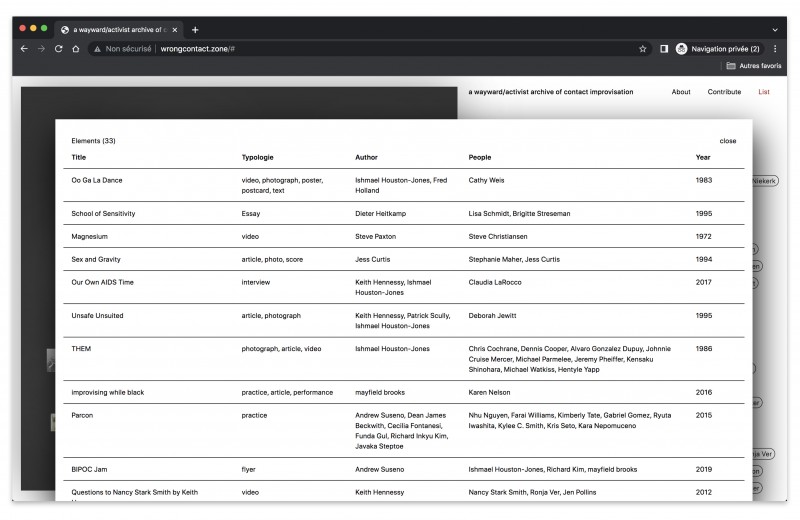This screenshot has height=520, width=800.
Task: Expand the tab search chevron
Action: (775, 29)
